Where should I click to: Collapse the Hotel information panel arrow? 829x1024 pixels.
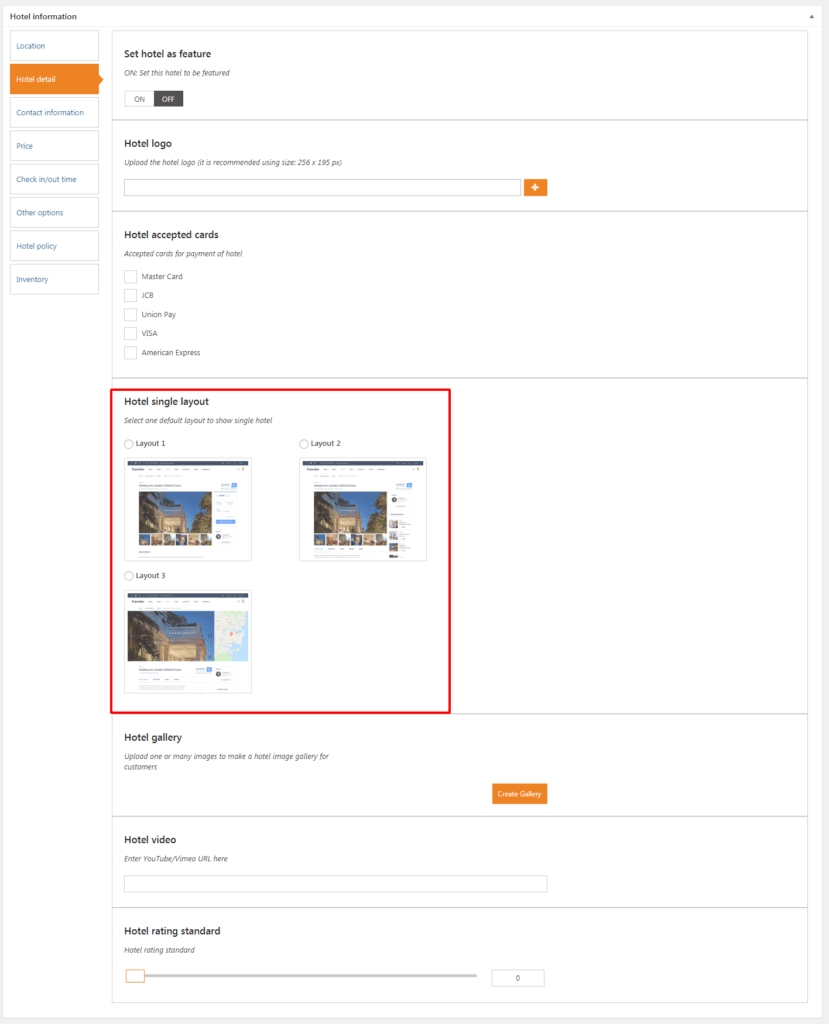[810, 17]
